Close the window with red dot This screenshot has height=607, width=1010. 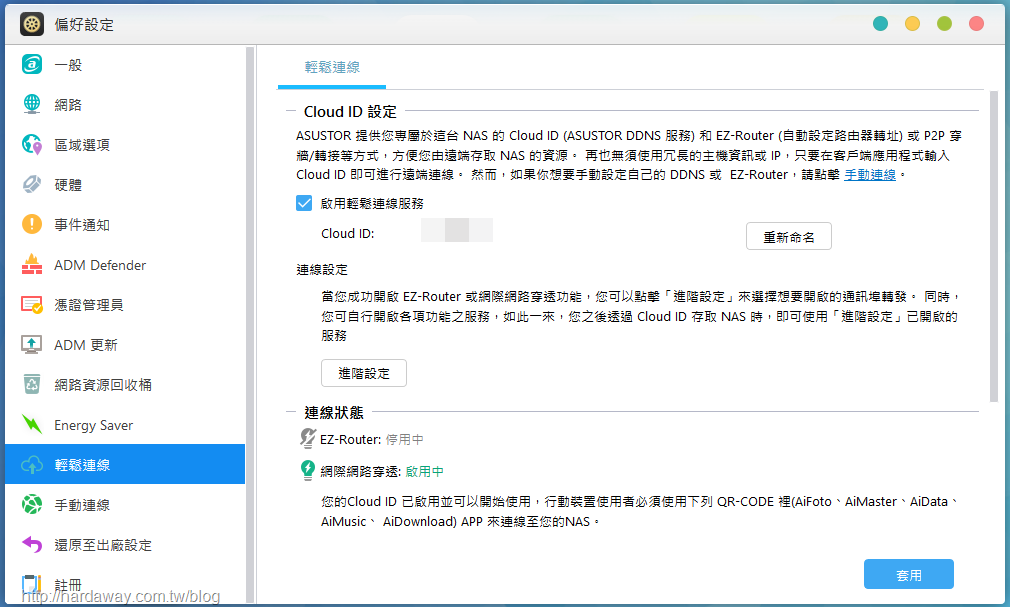click(976, 24)
